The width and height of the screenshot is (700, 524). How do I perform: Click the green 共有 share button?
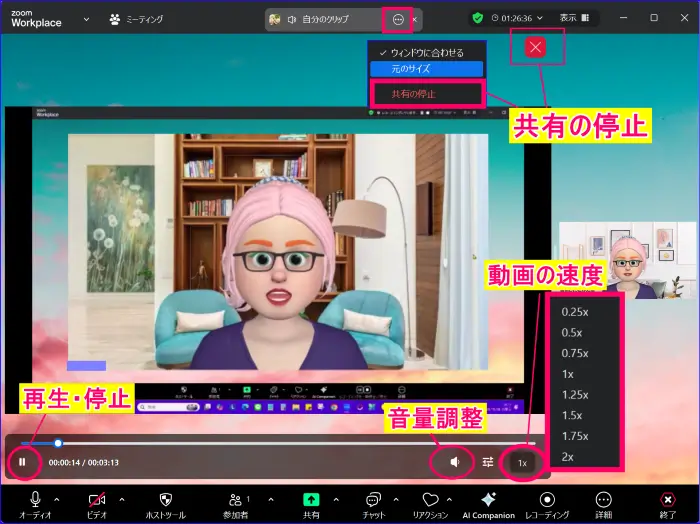pyautogui.click(x=311, y=505)
